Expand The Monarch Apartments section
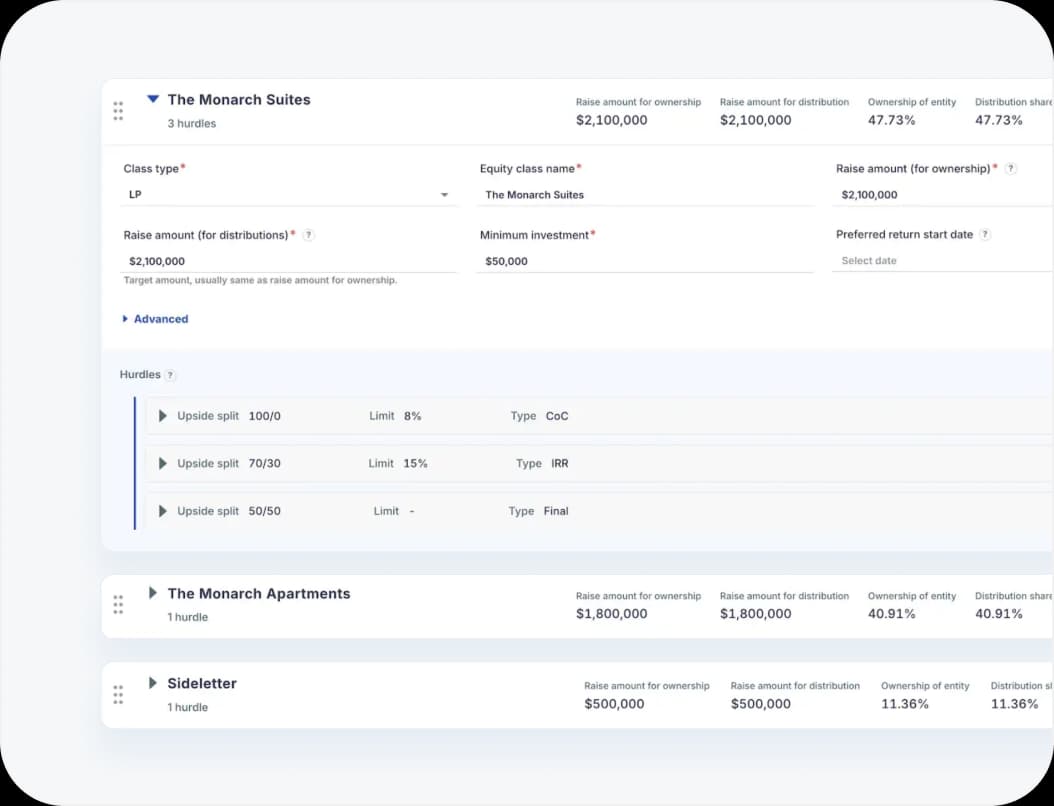The image size is (1054, 806). (x=152, y=593)
